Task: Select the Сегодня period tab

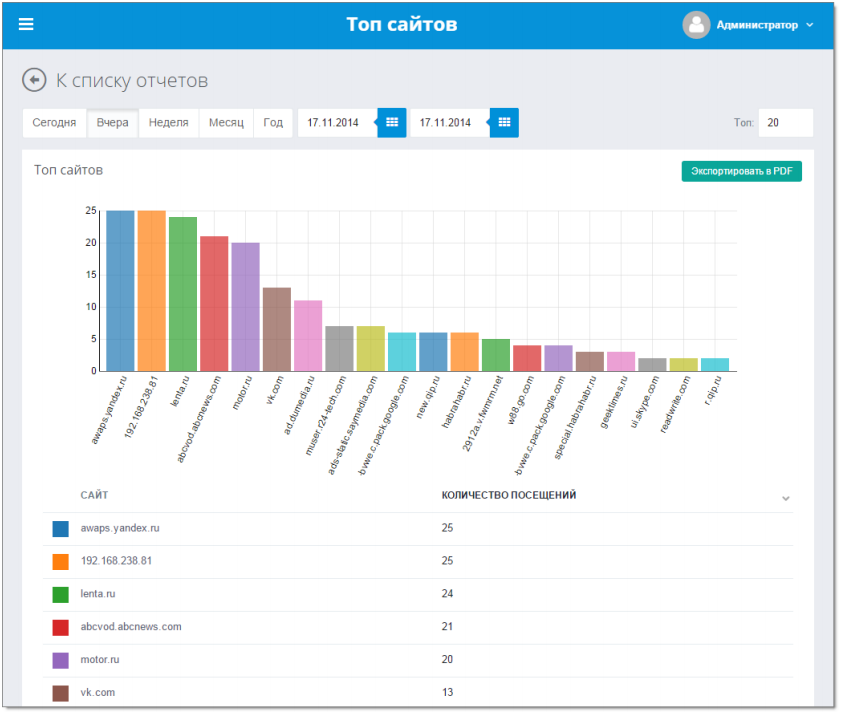Action: coord(54,122)
